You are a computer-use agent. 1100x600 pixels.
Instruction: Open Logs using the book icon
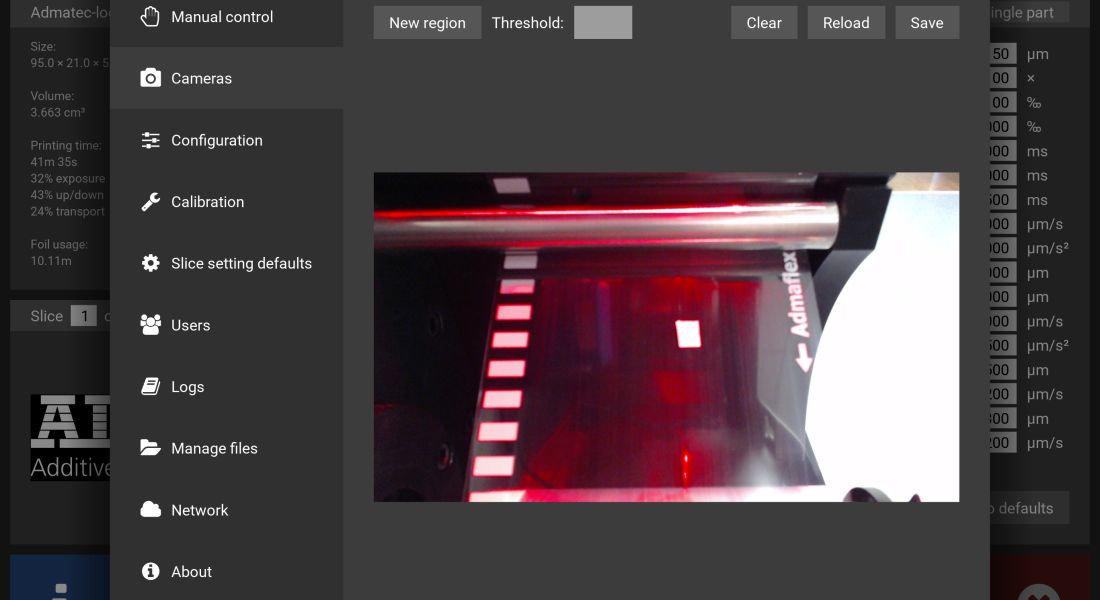(x=150, y=387)
